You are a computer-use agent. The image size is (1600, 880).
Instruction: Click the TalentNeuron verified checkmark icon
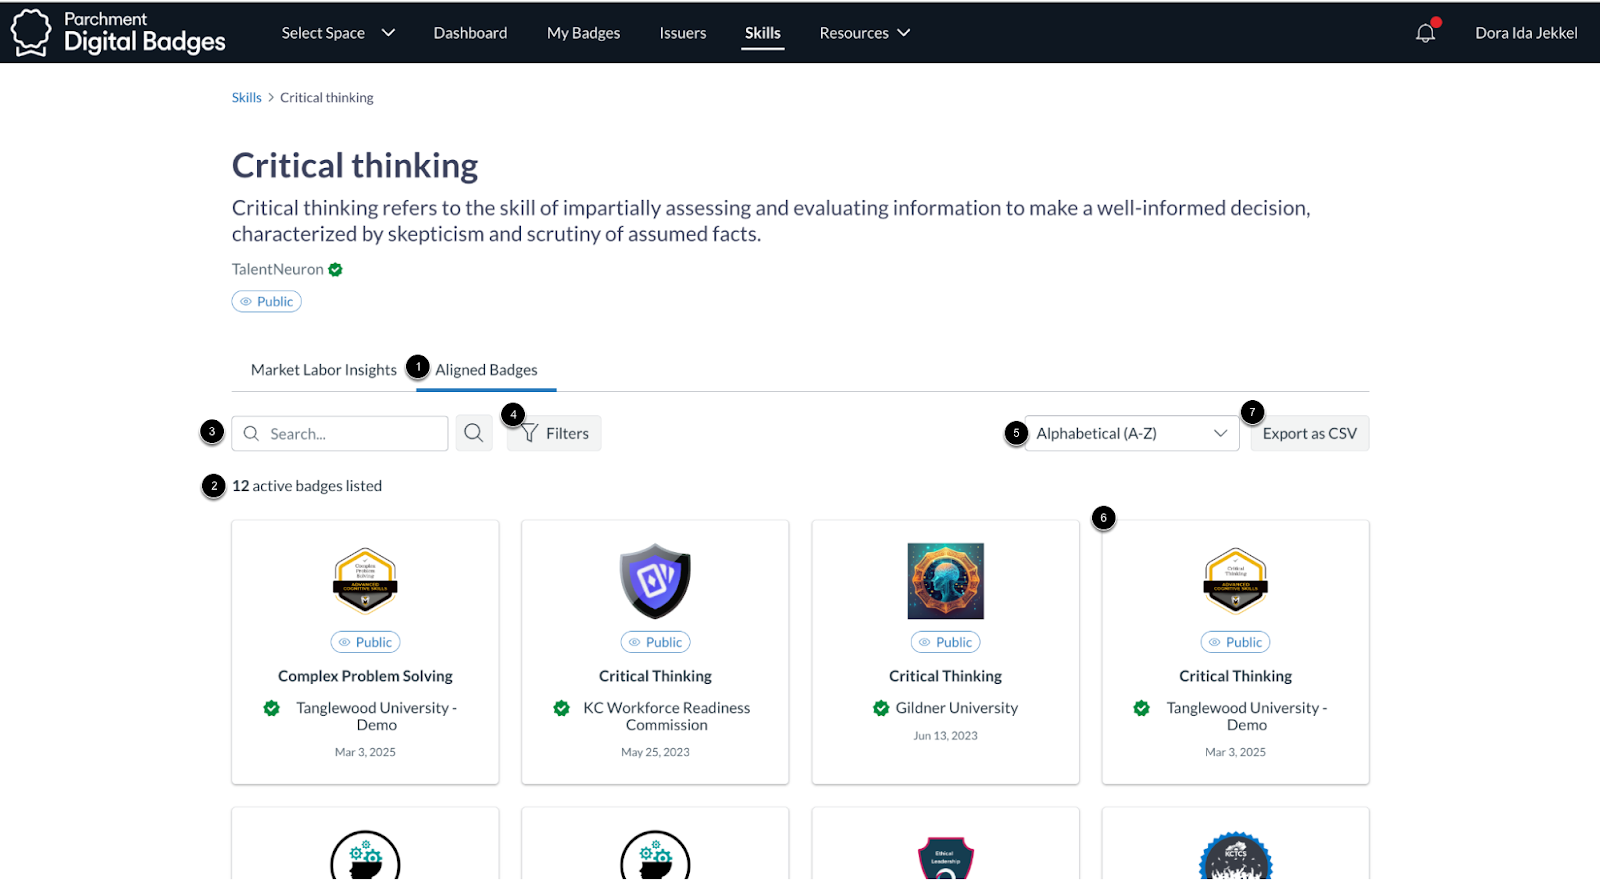tap(336, 269)
